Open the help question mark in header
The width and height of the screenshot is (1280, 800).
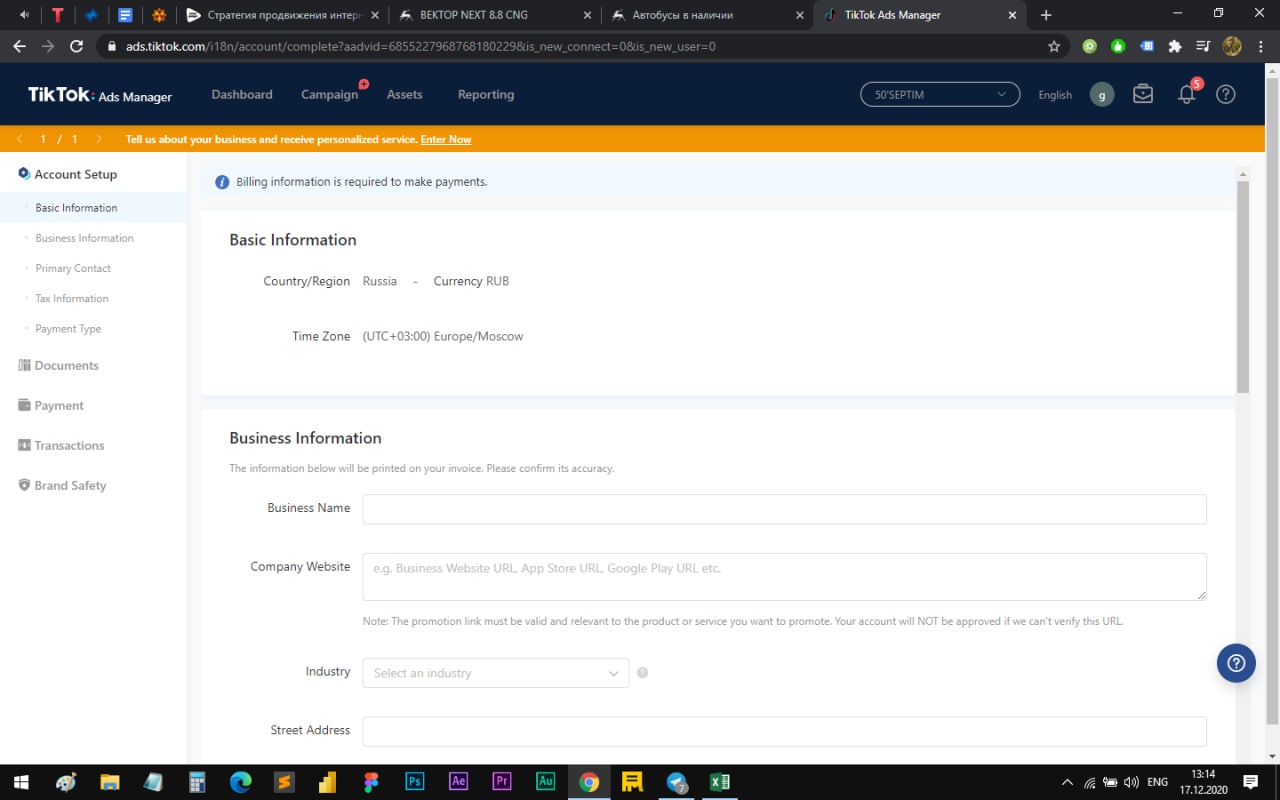tap(1226, 94)
